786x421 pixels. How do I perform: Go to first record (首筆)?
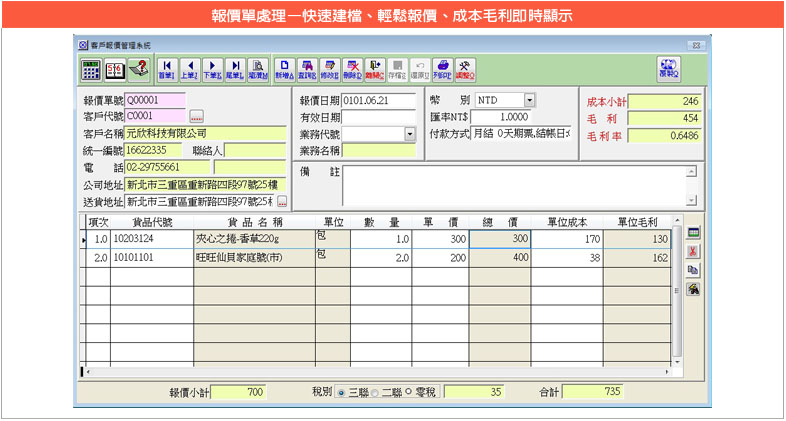tap(166, 69)
